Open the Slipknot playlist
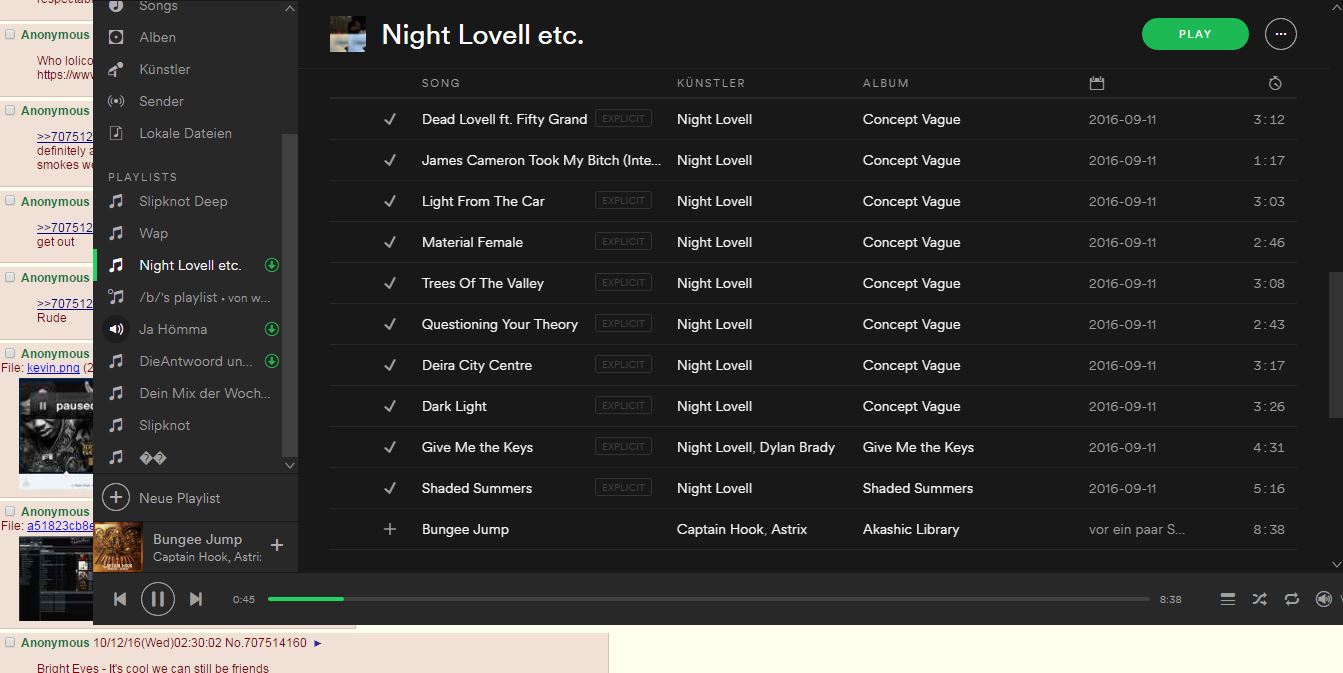1343x673 pixels. point(164,425)
